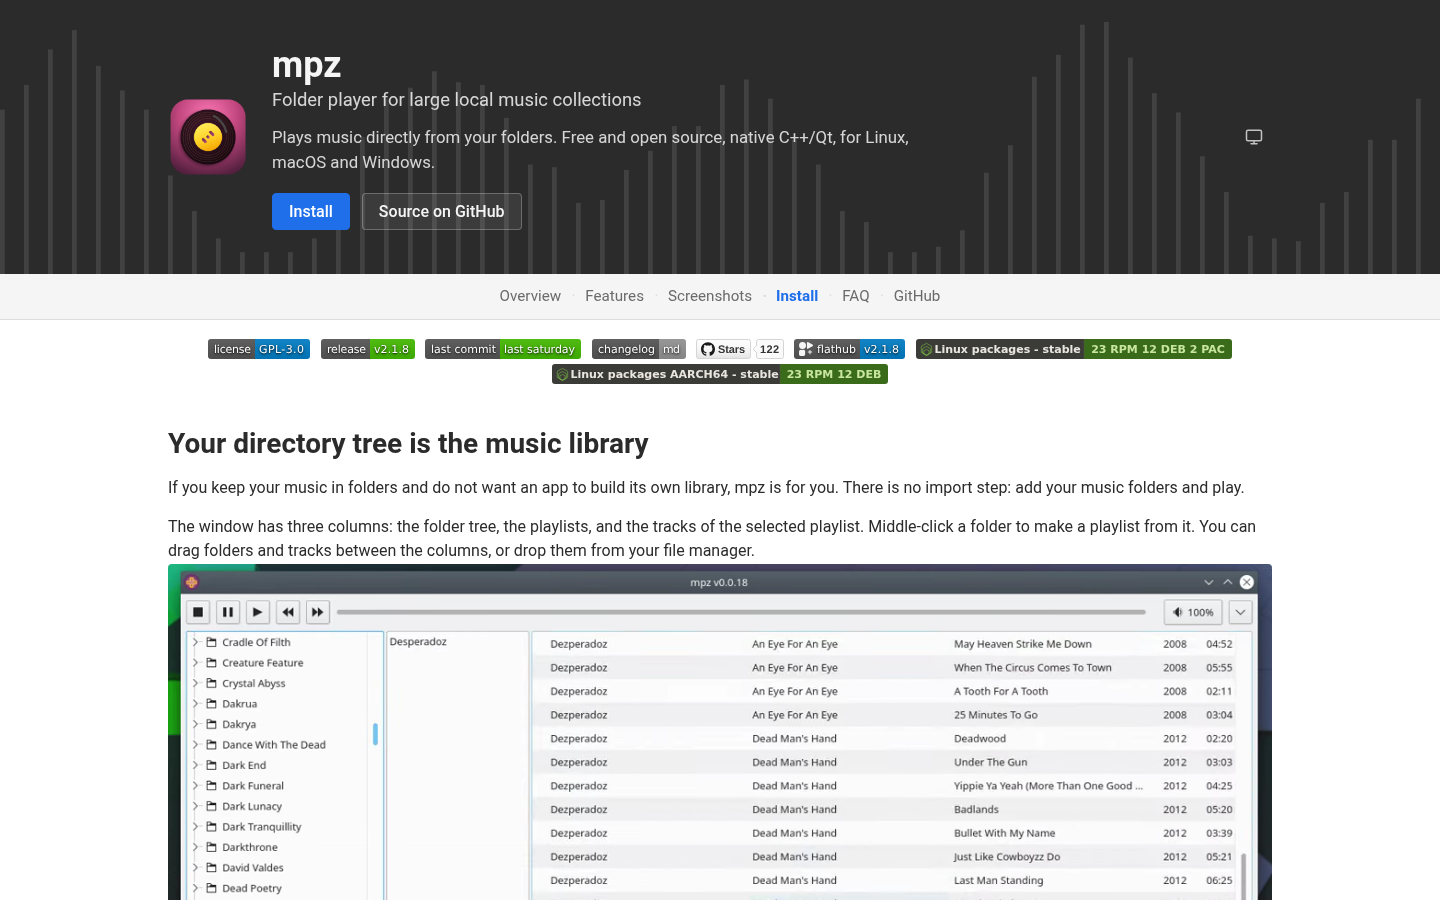Click the last commit badge
This screenshot has width=1440, height=900.
[x=503, y=349]
